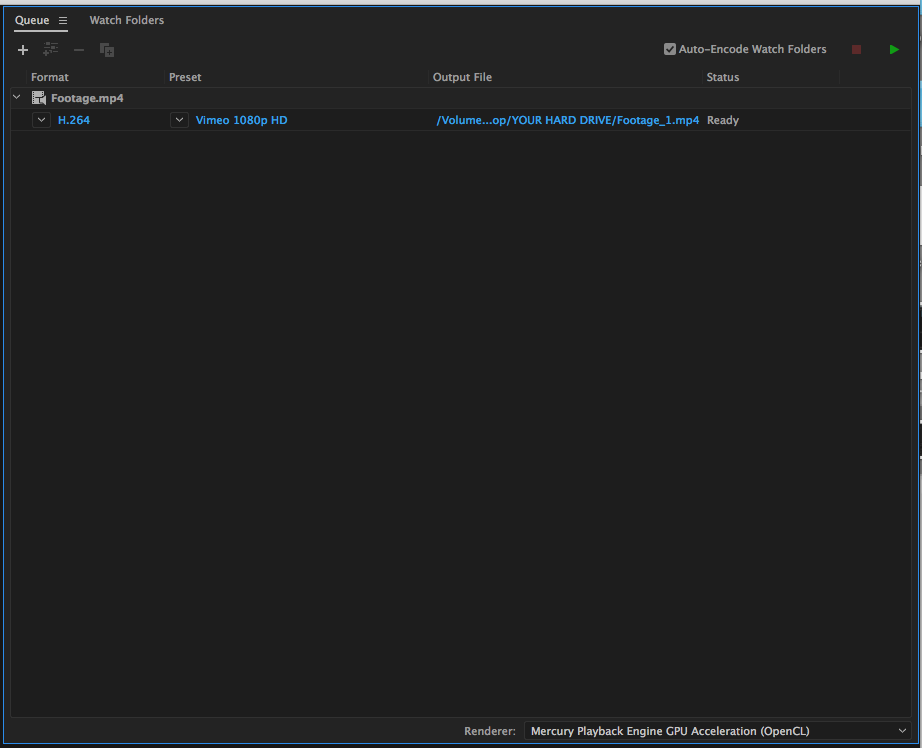The height and width of the screenshot is (748, 922).
Task: Click the H.264 format link
Action: point(74,120)
